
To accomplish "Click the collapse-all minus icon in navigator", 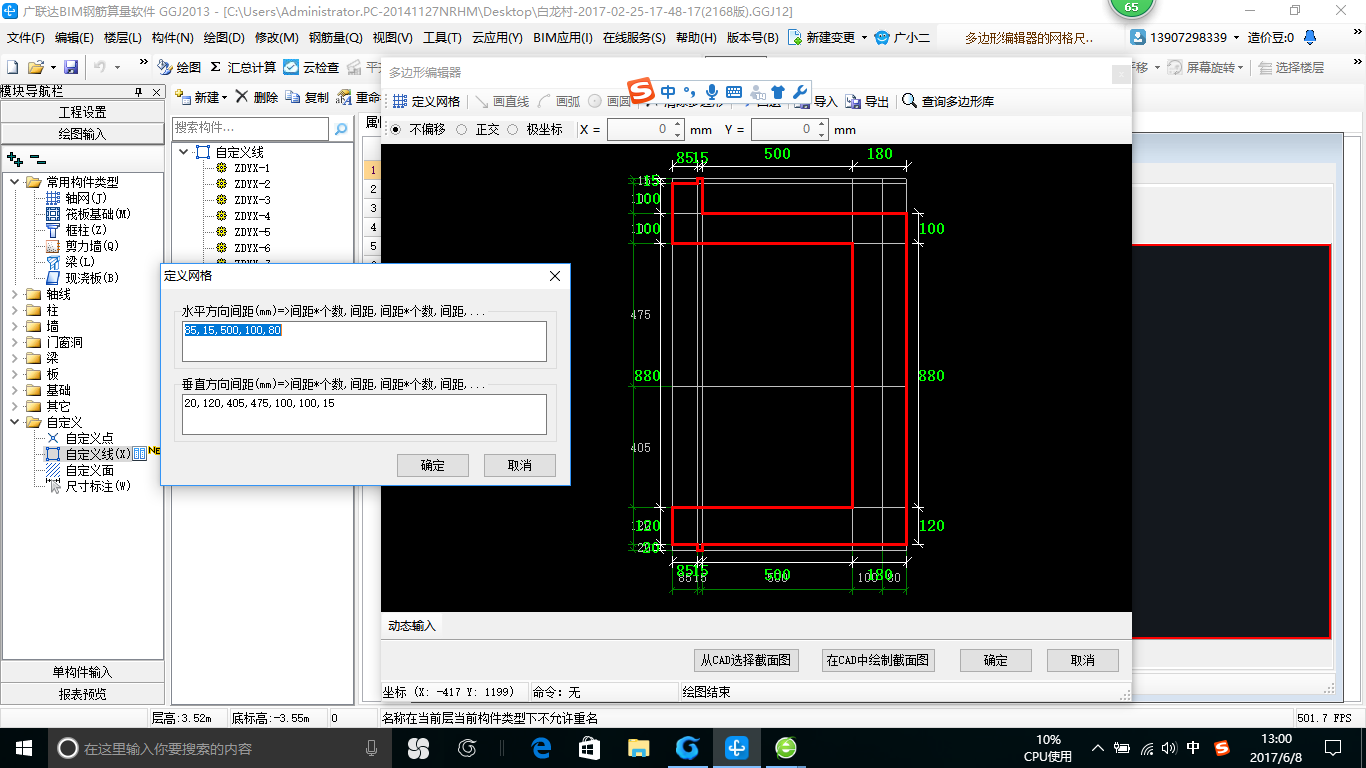I will (x=37, y=158).
